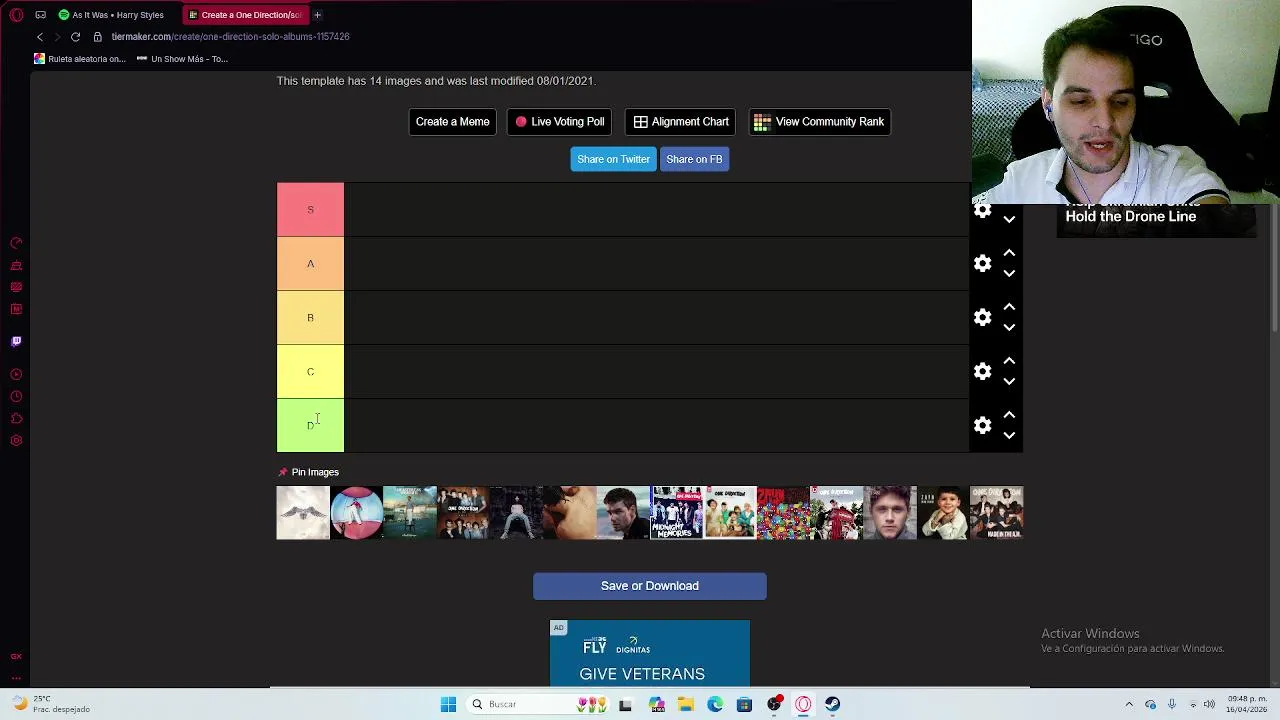Image resolution: width=1280 pixels, height=720 pixels.
Task: Click the Opera GX taskbar icon
Action: point(803,704)
